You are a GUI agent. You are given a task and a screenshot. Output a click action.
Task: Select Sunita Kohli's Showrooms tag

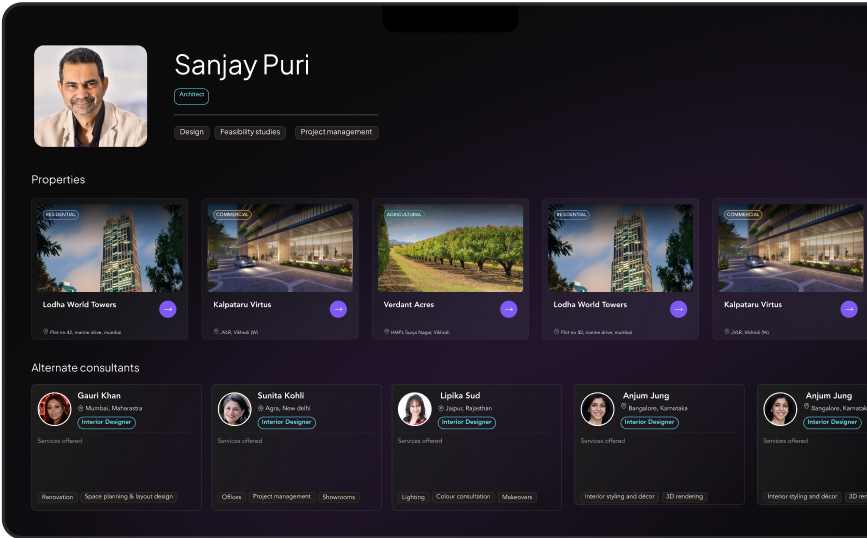tap(339, 497)
